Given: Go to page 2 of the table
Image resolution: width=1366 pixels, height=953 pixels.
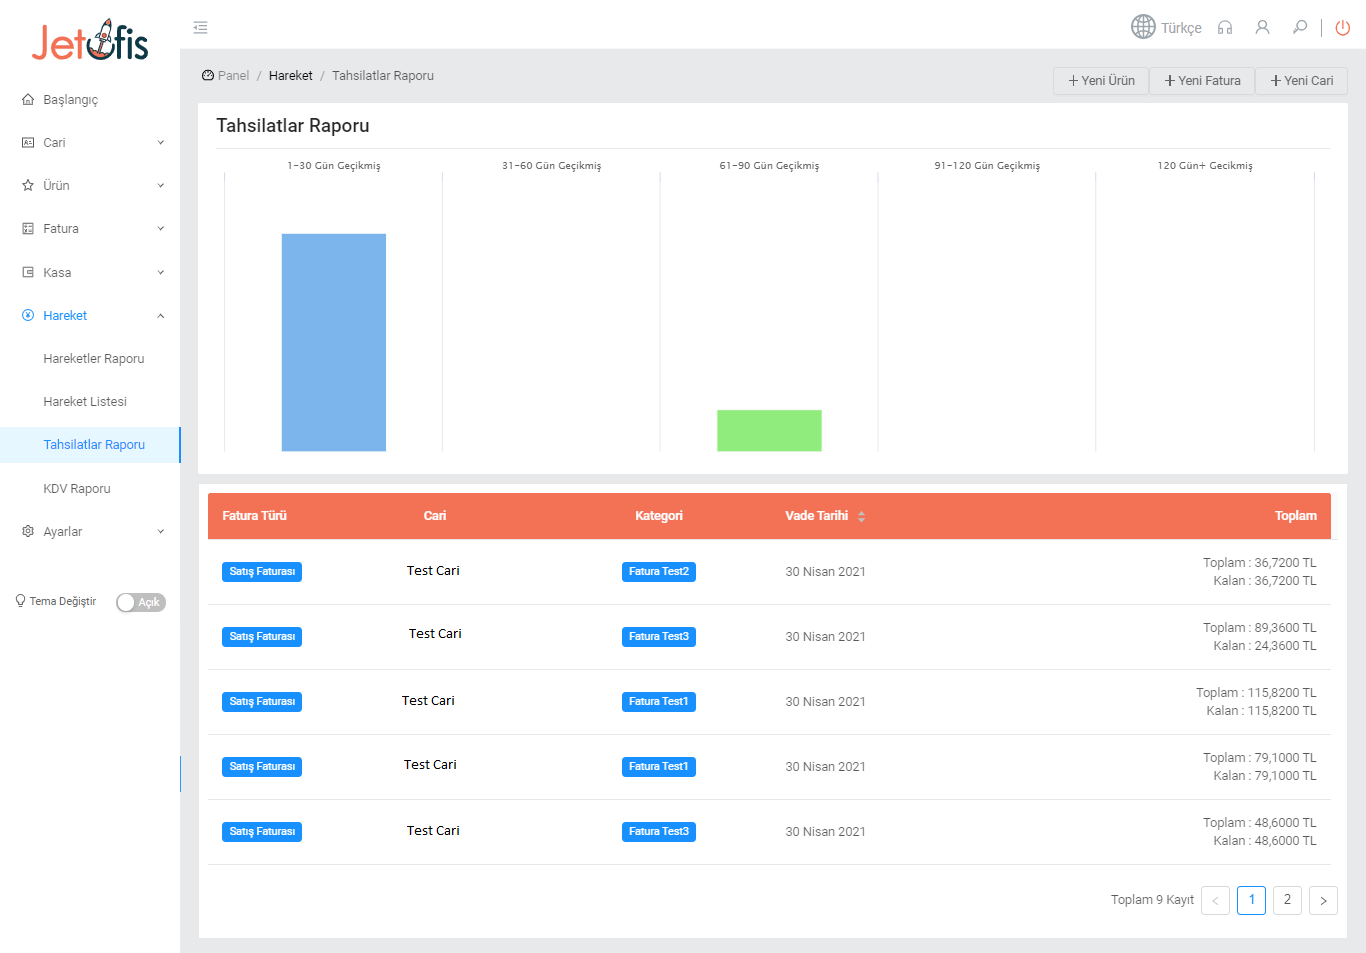Looking at the screenshot, I should (1287, 900).
